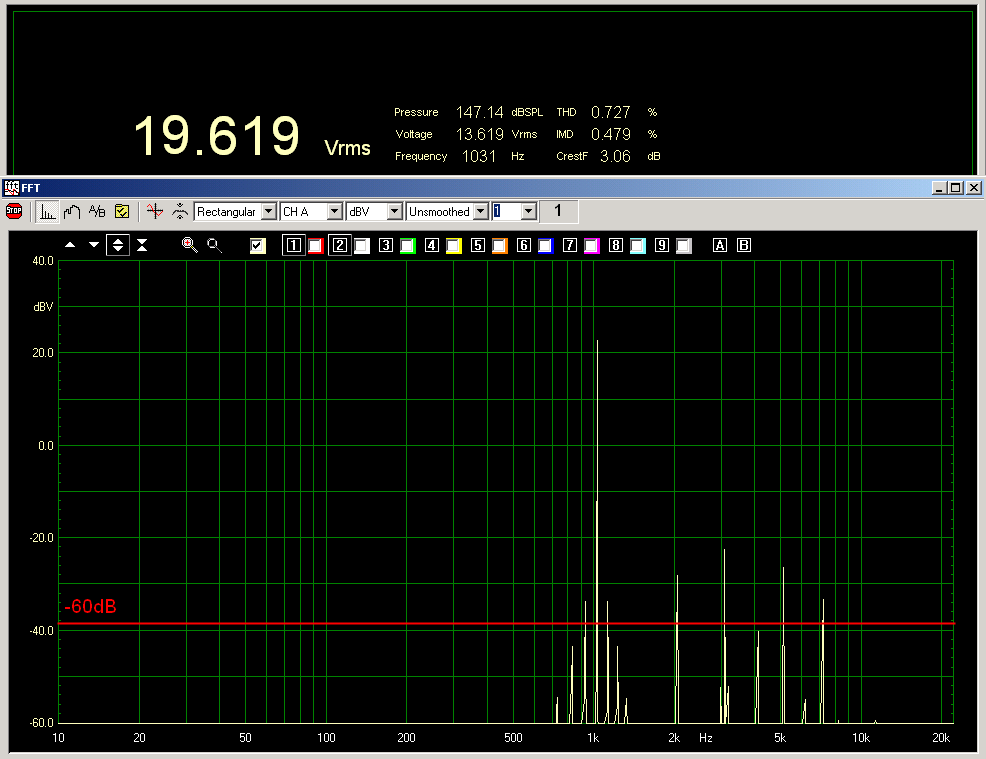The width and height of the screenshot is (986, 759).
Task: Select overlay number 9 button
Action: pos(662,245)
